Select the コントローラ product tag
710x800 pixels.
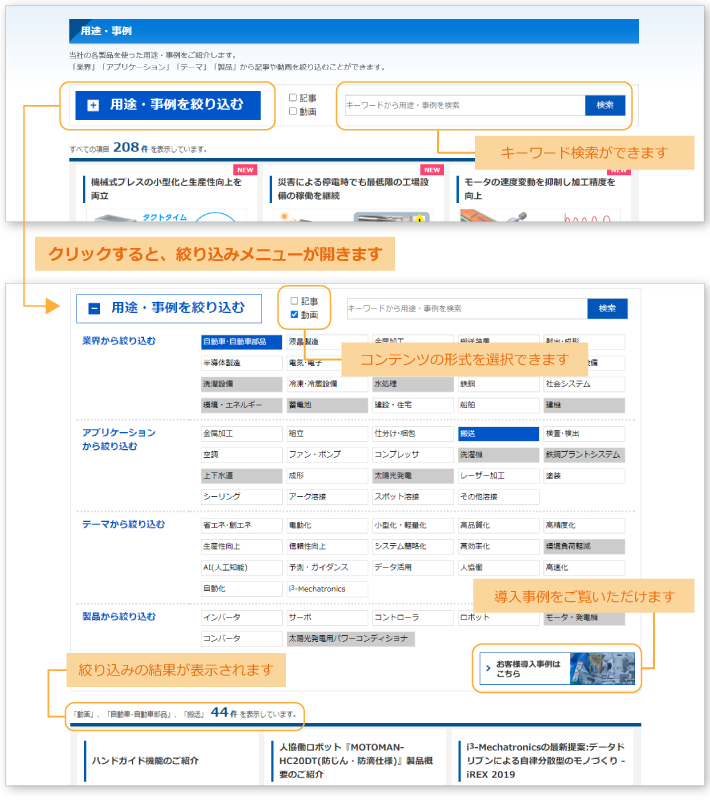[x=413, y=617]
